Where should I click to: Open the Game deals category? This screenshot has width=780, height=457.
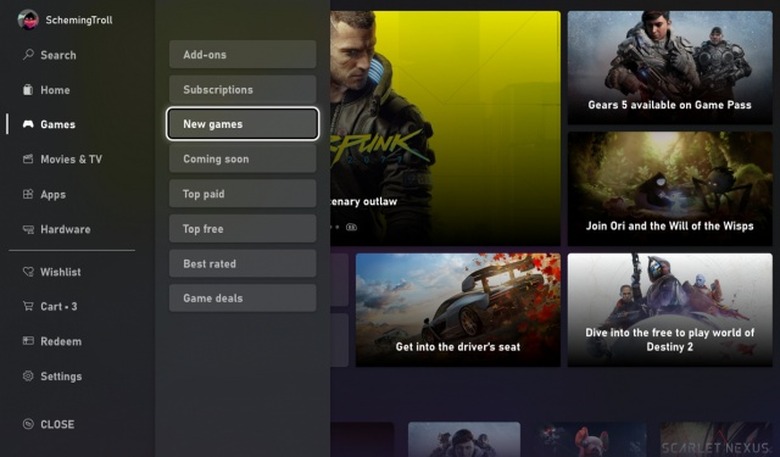(242, 298)
